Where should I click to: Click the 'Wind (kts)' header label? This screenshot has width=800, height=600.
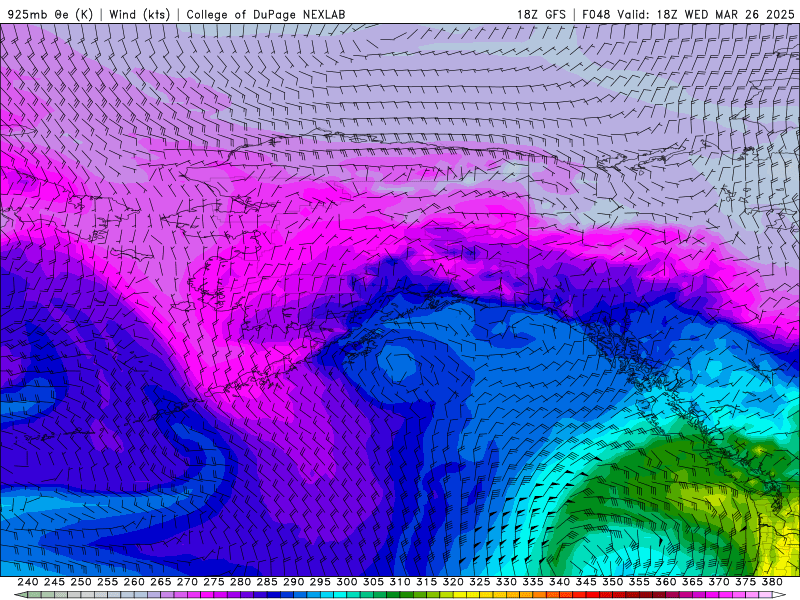coord(140,14)
